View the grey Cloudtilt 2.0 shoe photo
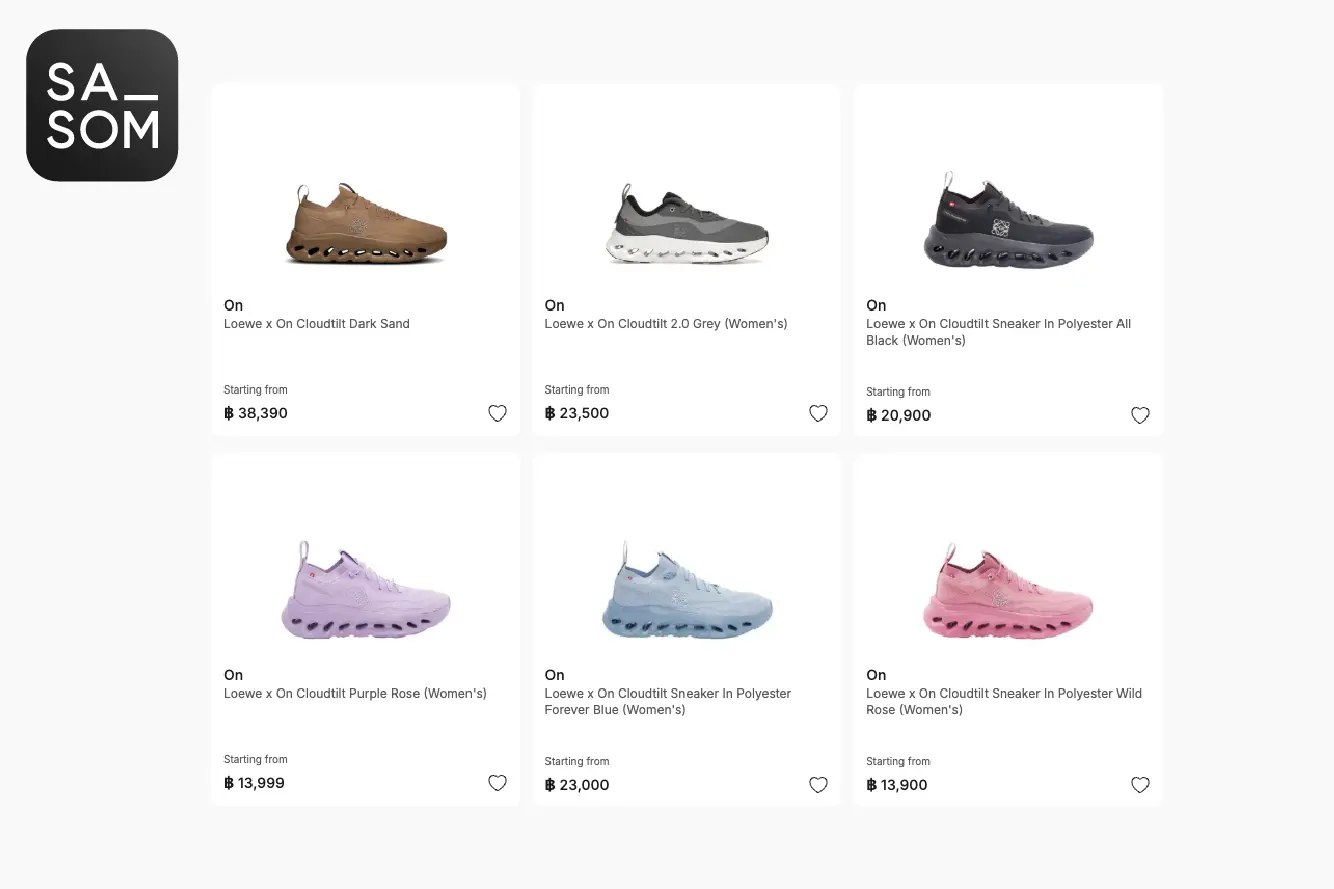Viewport: 1334px width, 889px height. (687, 224)
